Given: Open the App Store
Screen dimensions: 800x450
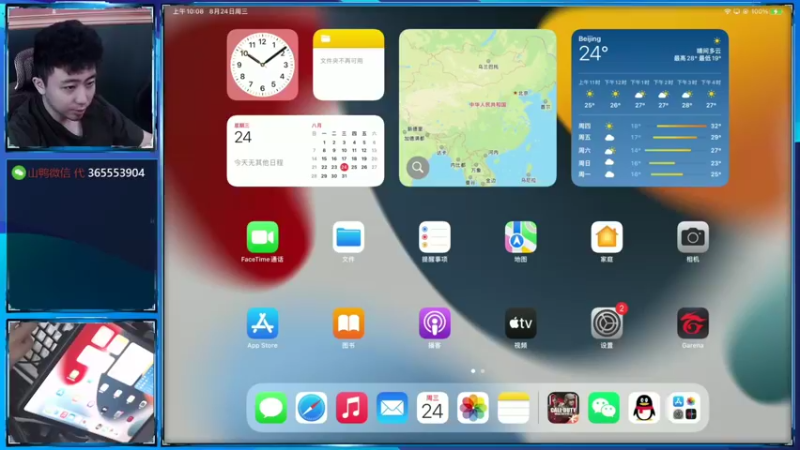Looking at the screenshot, I should click(262, 323).
